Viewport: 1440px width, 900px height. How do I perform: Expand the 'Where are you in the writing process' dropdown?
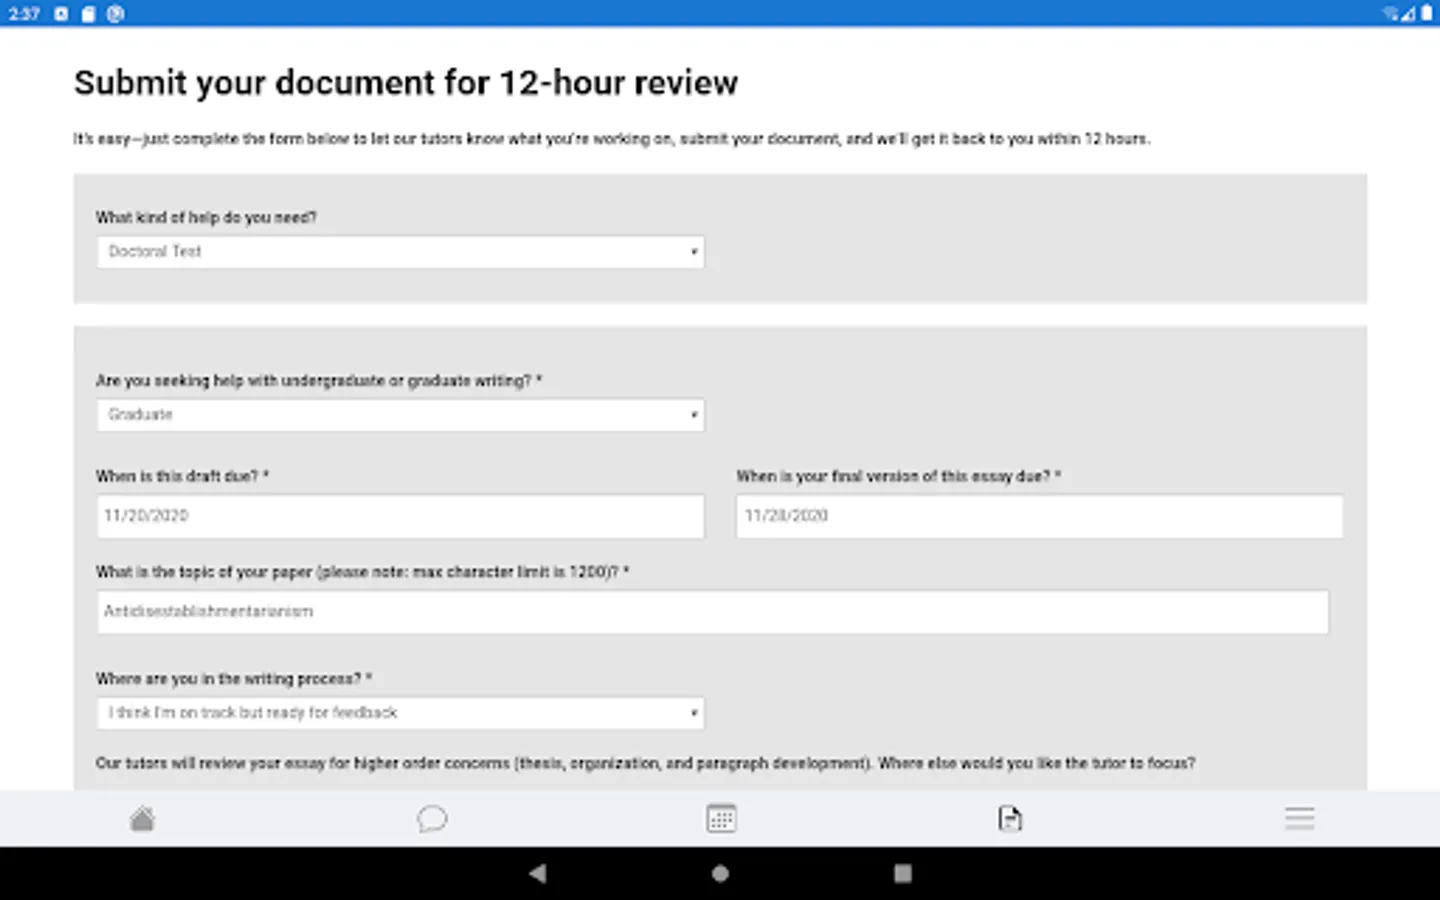point(400,712)
